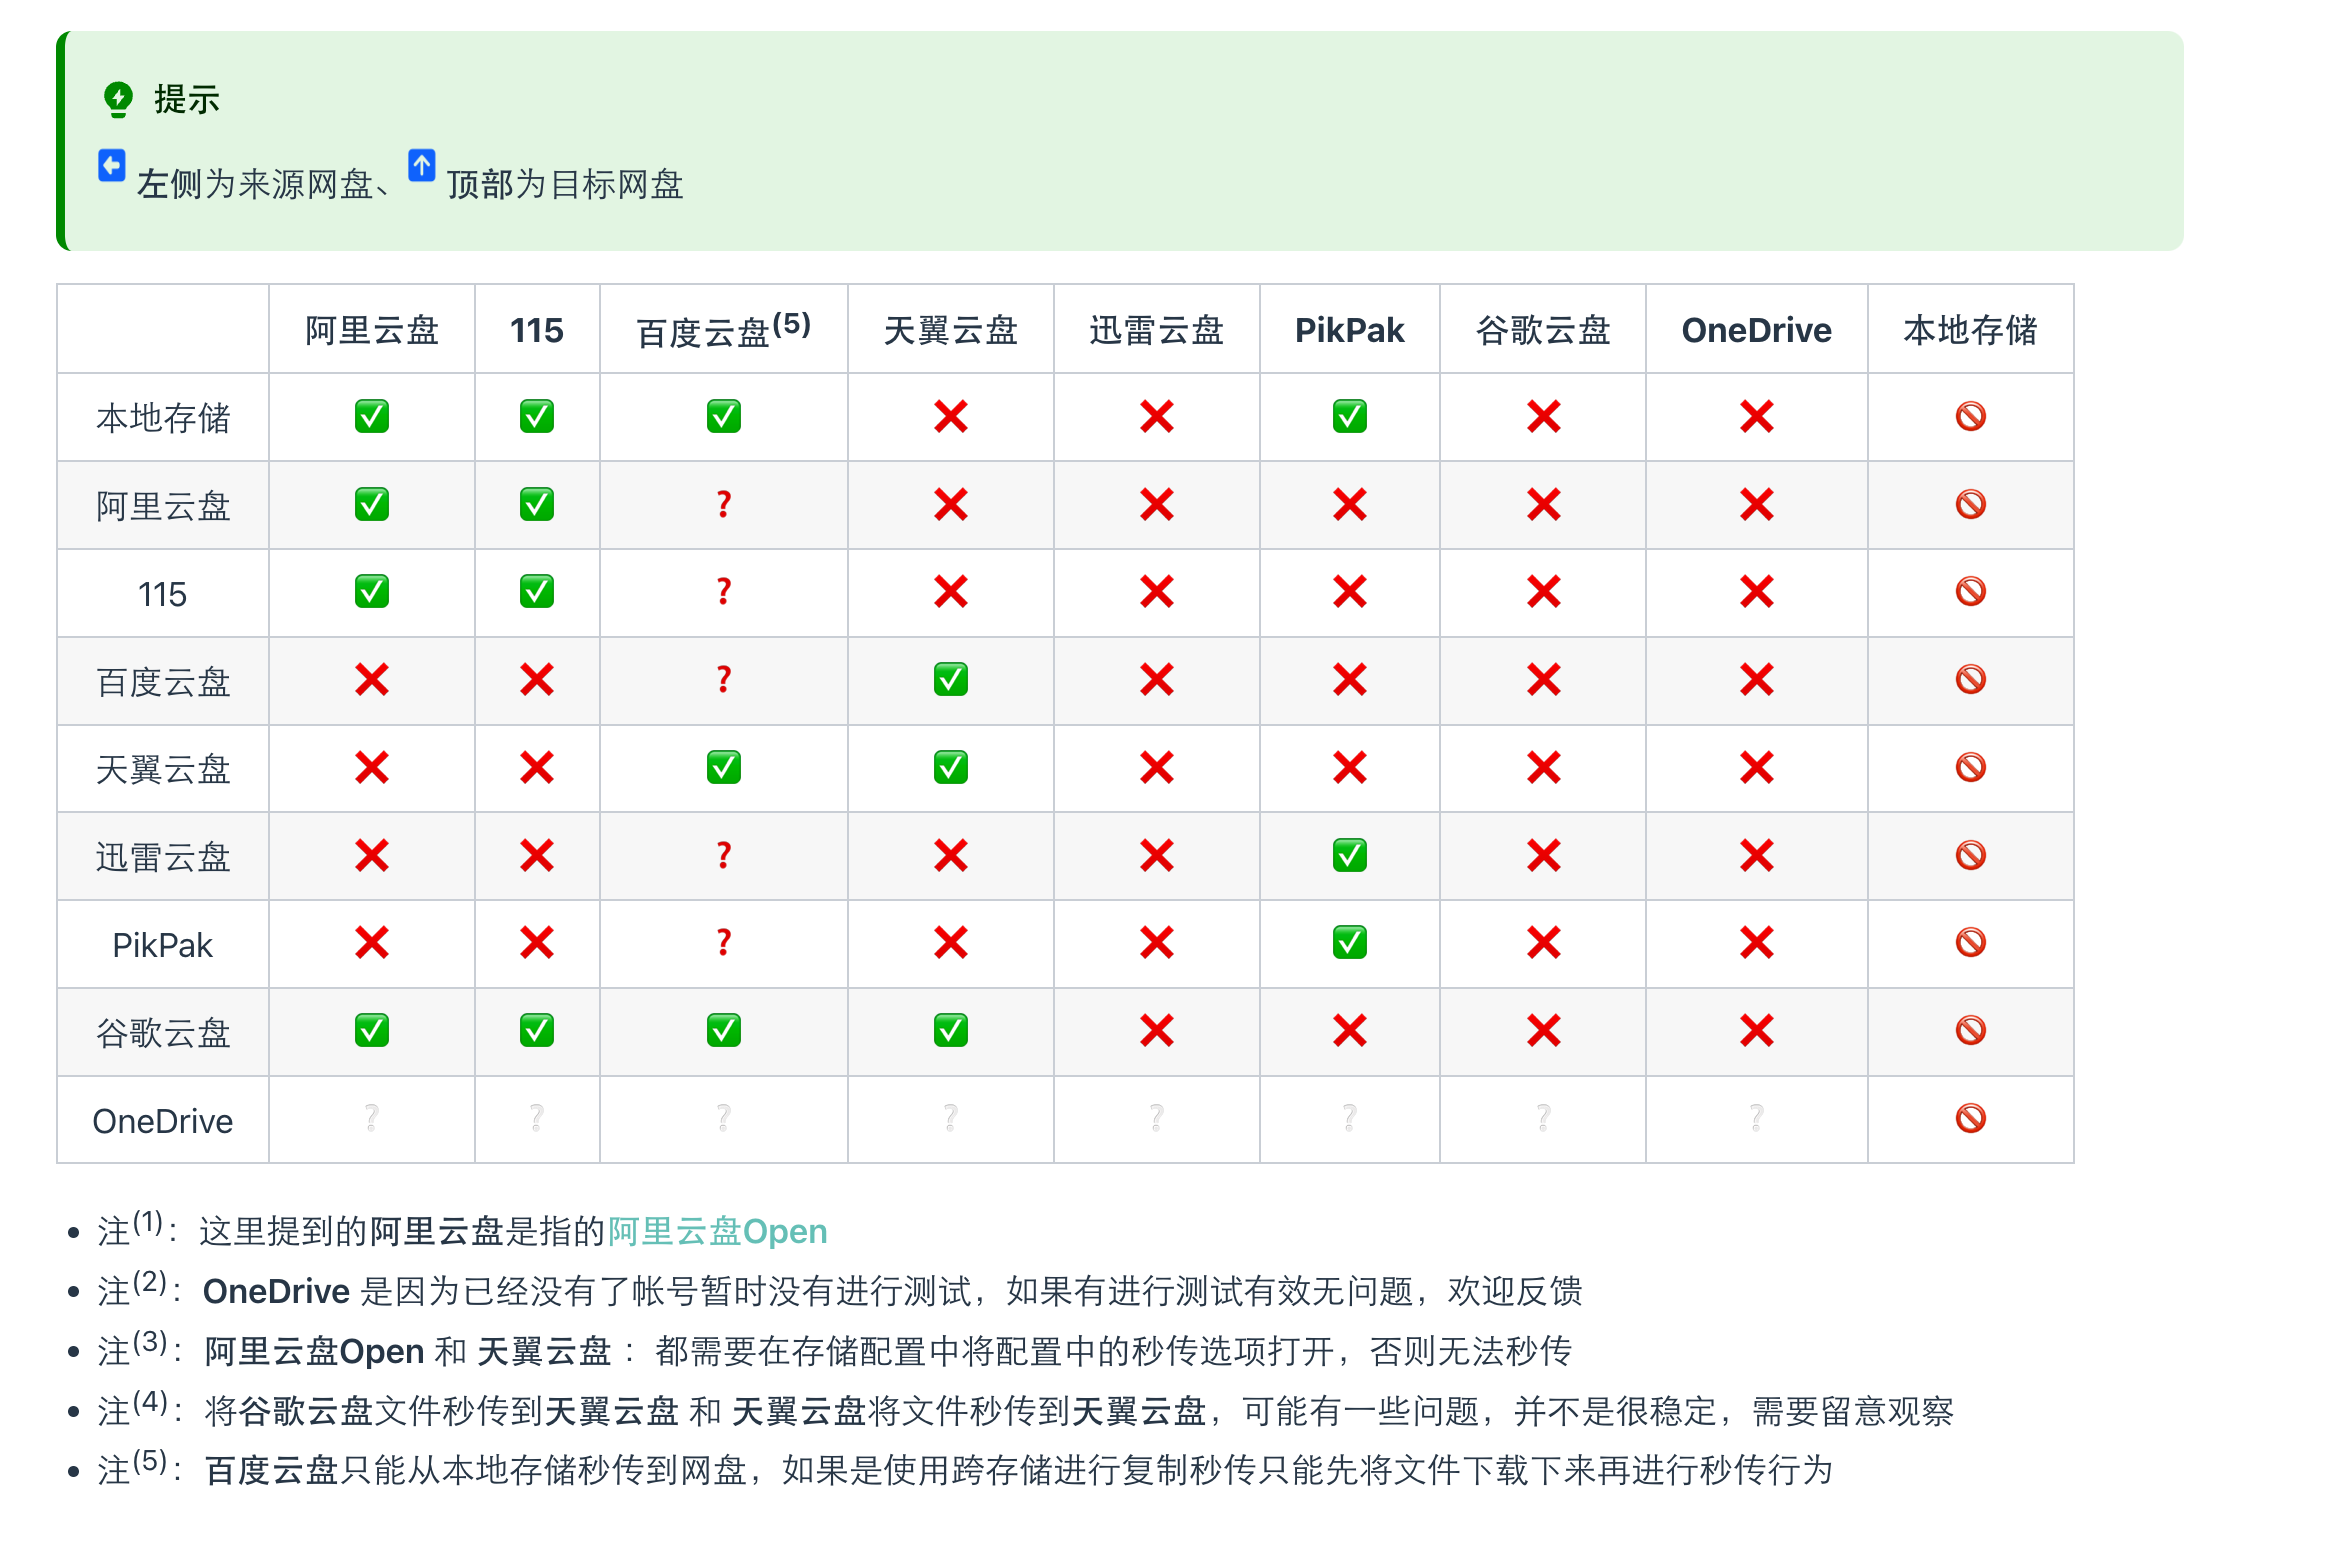Click green check for 本地存储 row, PikPak column
The image size is (2328, 1562).
1350,416
